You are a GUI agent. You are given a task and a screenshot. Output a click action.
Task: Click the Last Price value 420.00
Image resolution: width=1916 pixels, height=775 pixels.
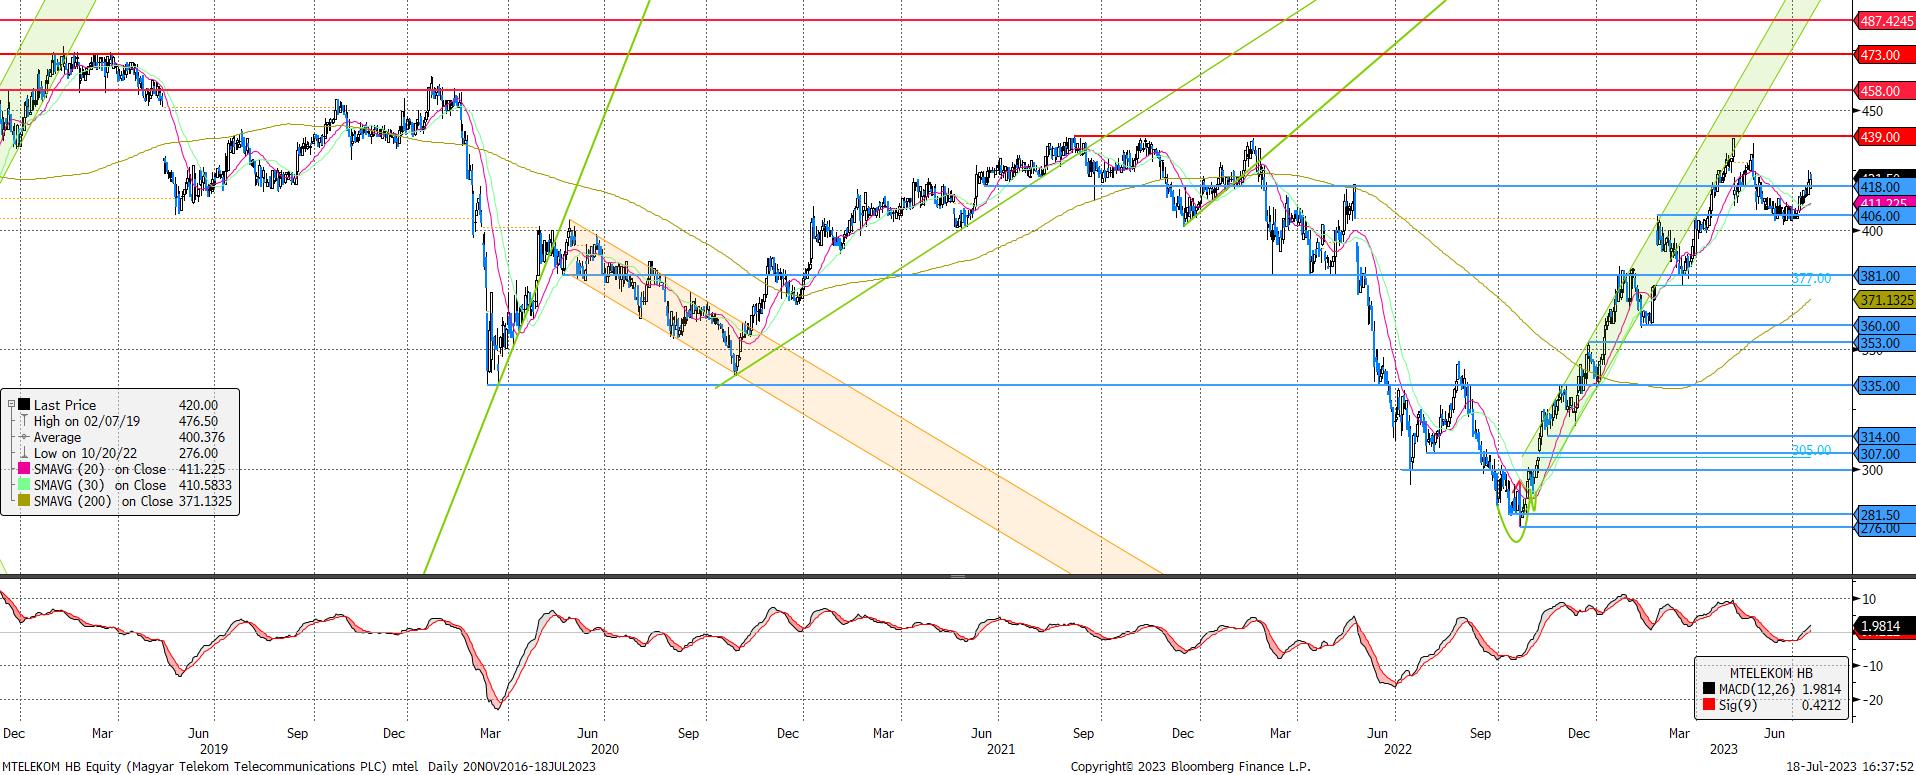(x=198, y=404)
